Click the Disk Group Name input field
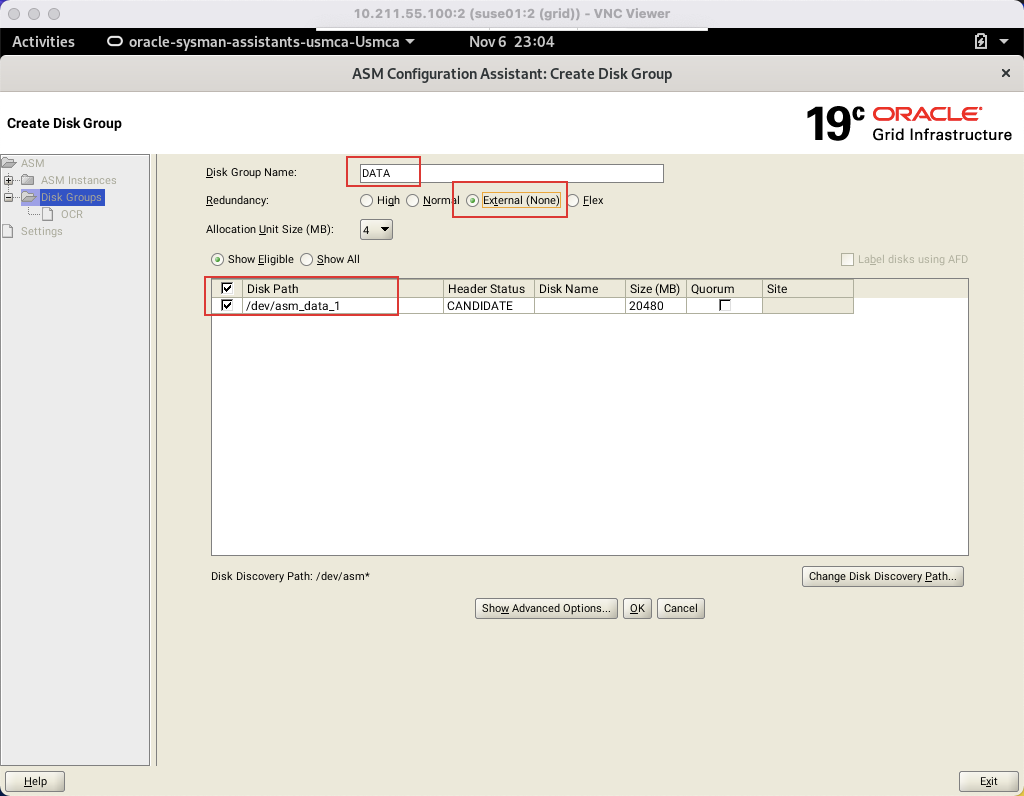The height and width of the screenshot is (796, 1024). point(511,173)
